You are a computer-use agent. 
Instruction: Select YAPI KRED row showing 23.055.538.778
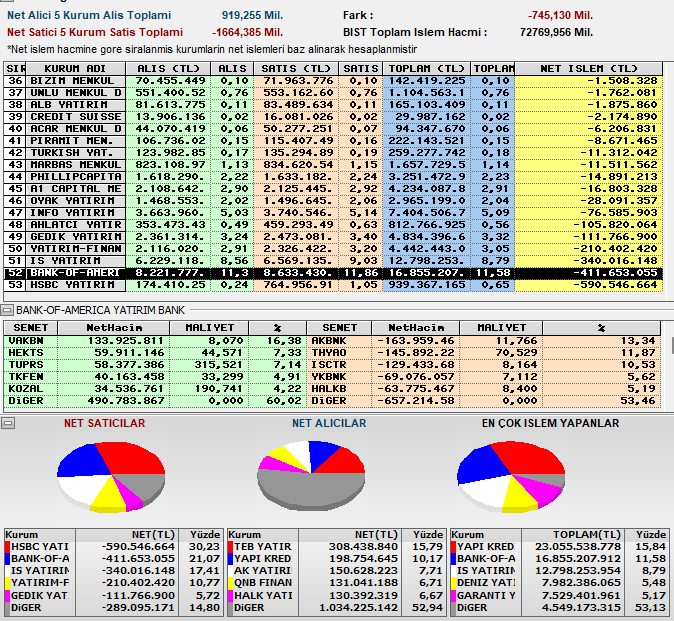pos(559,547)
